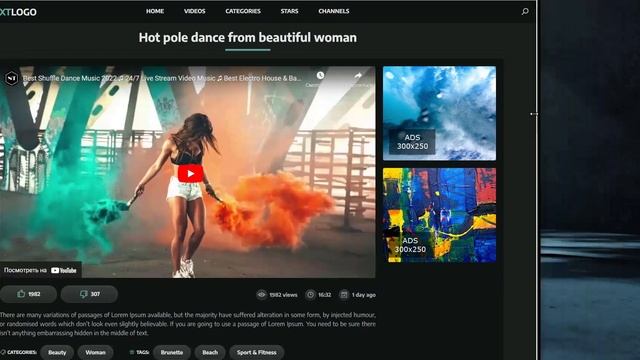640x360 pixels.
Task: Click the TAGS label icon
Action: pos(131,352)
